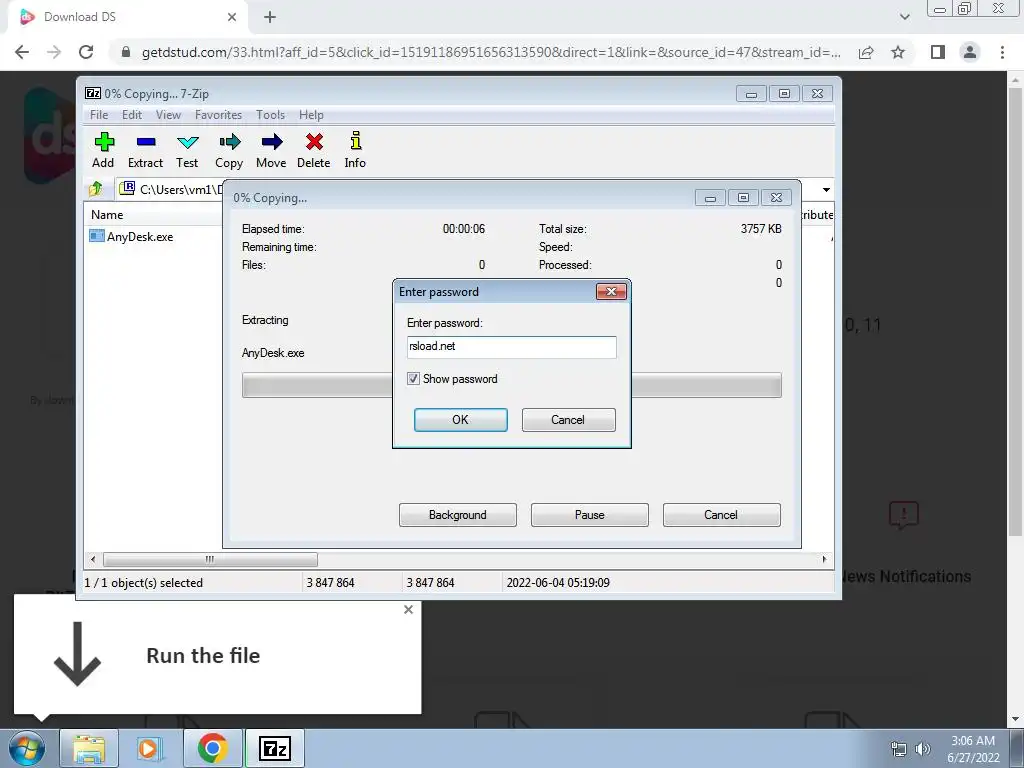Click the scroll left arrow in 7-Zip
Image resolution: width=1024 pixels, height=768 pixels.
pyautogui.click(x=93, y=559)
